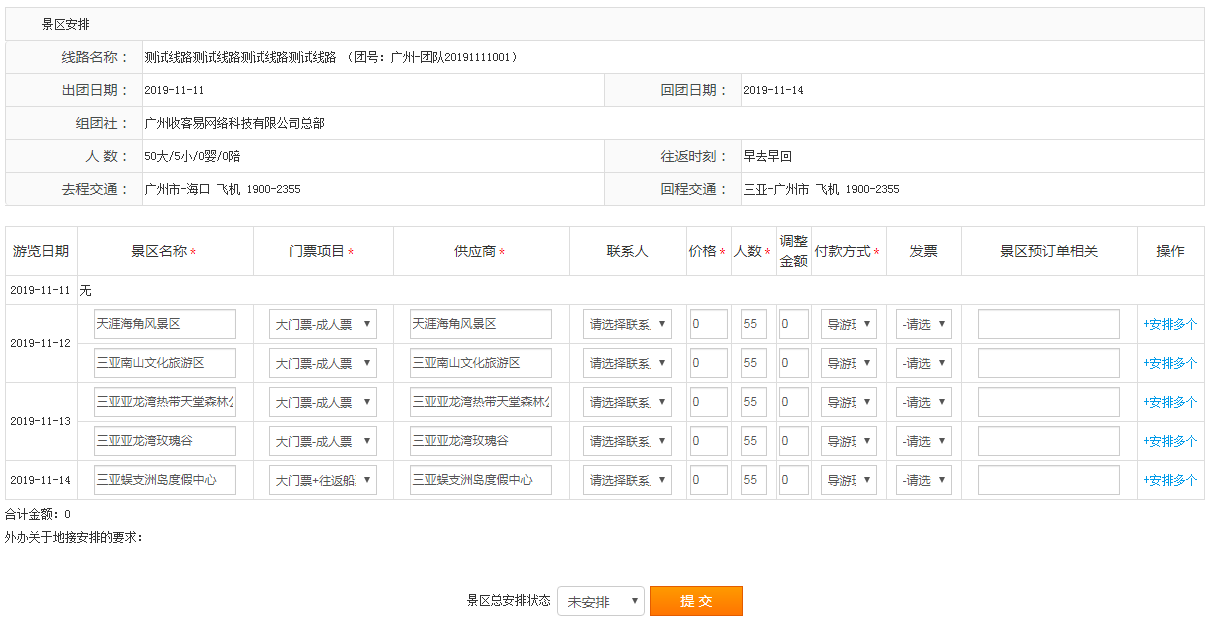Click the orange 提交 submit button

tap(696, 601)
